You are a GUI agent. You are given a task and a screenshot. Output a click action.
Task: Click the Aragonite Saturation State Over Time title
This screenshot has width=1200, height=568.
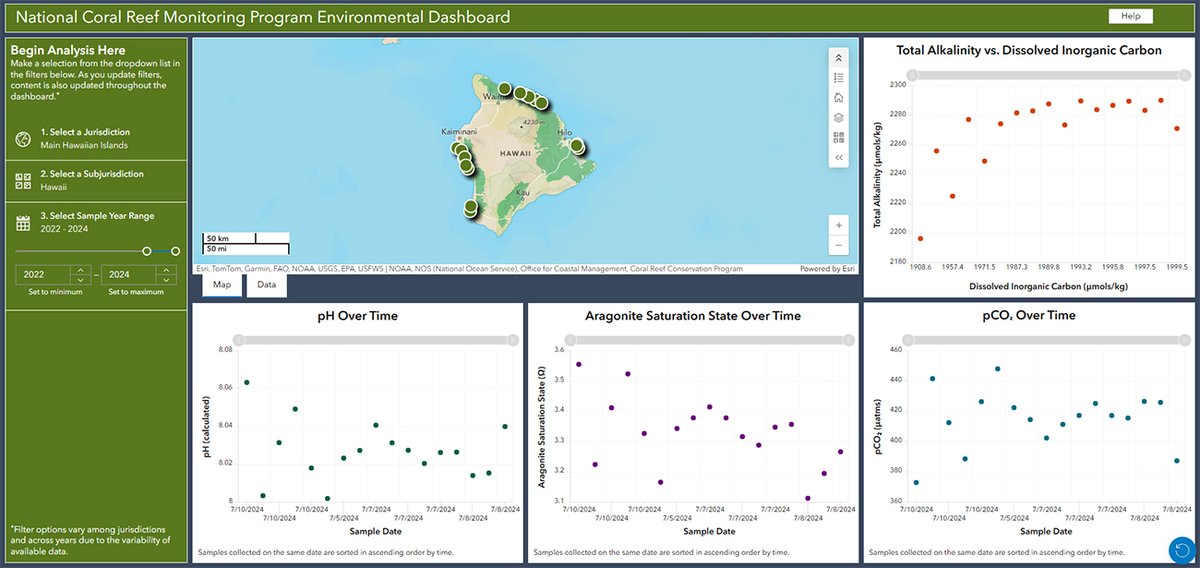tap(693, 316)
